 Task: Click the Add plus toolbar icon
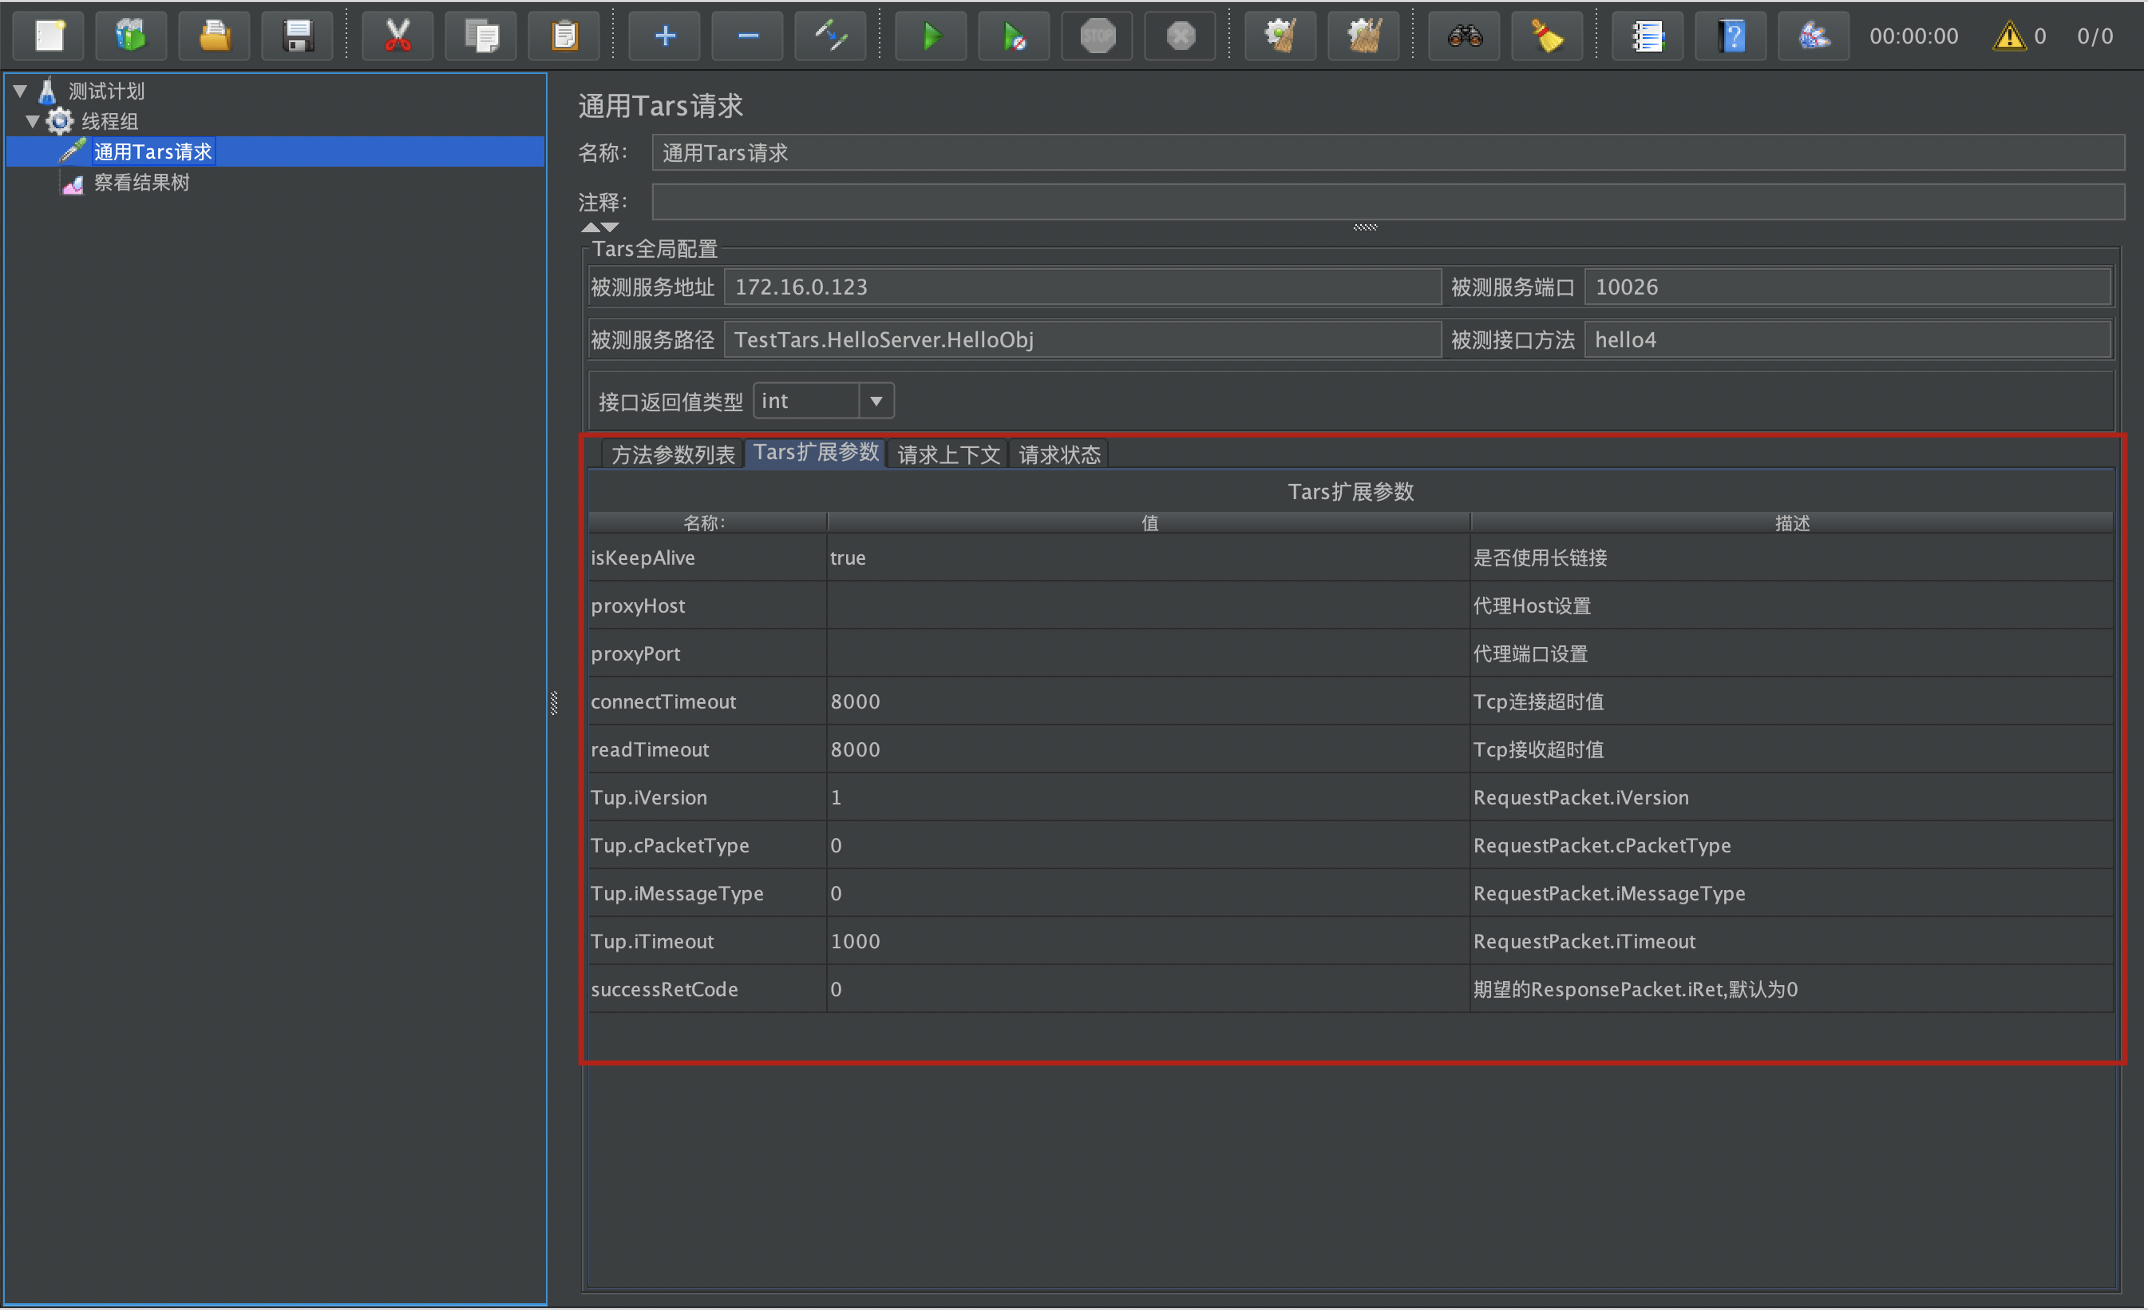[665, 37]
